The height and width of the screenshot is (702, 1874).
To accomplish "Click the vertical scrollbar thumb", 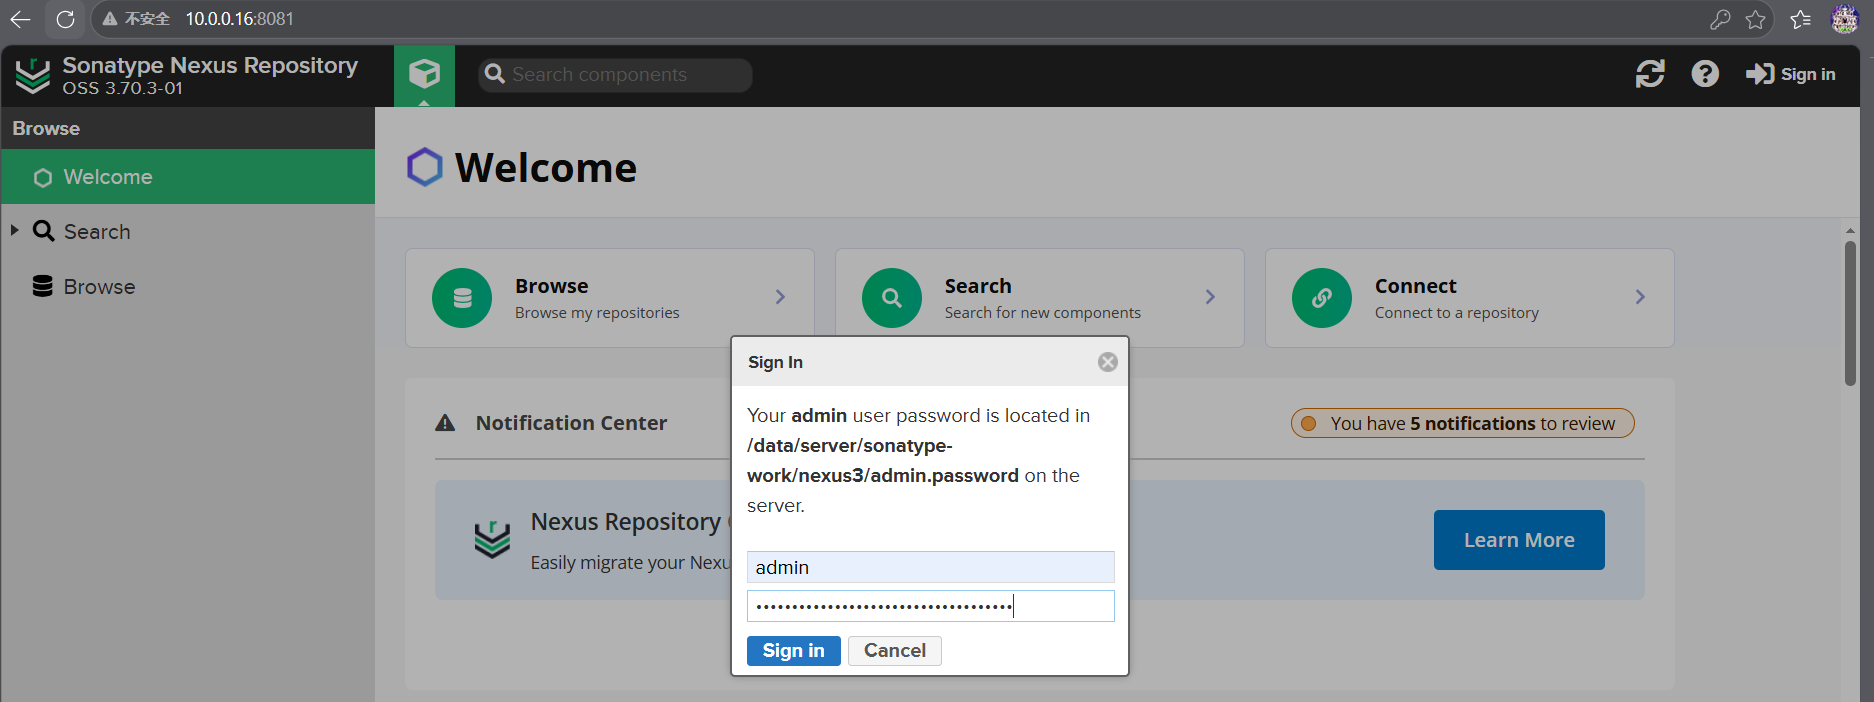I will tap(1850, 312).
